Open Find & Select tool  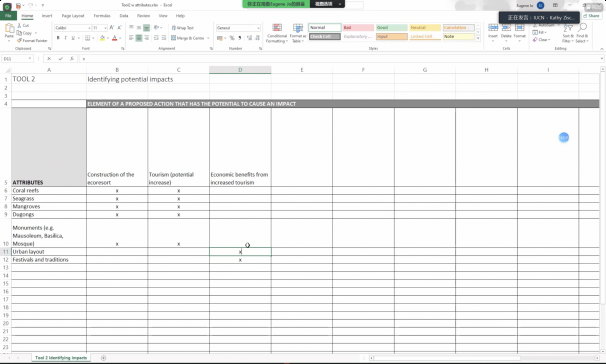[582, 33]
